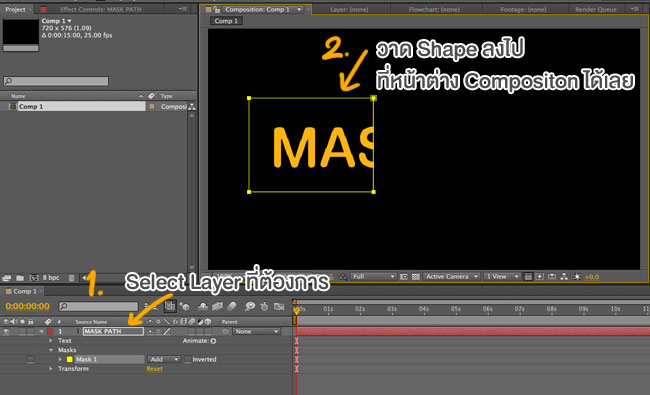Toggle lock box for Mask 1
The height and width of the screenshot is (395, 650).
(x=31, y=359)
